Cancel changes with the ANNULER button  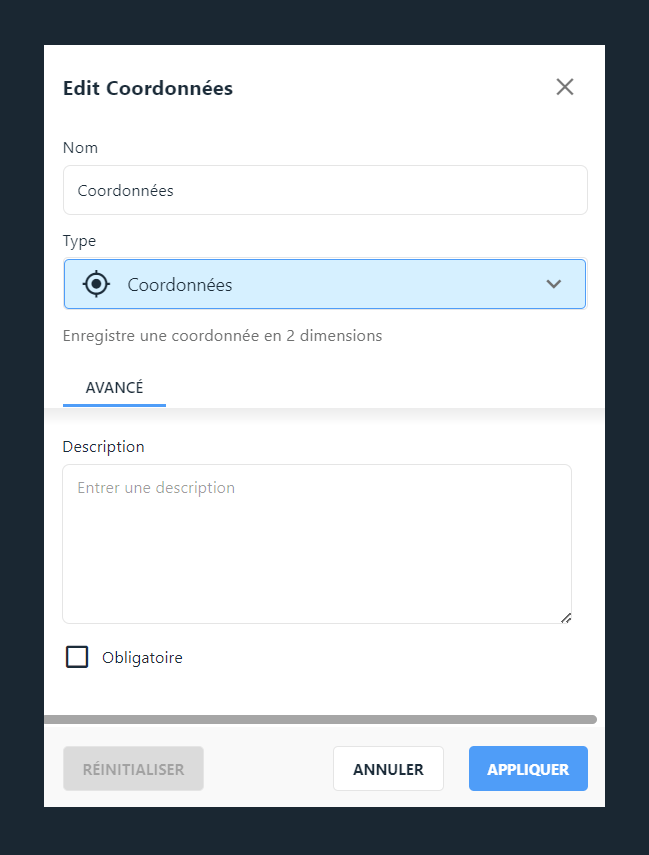coord(388,769)
